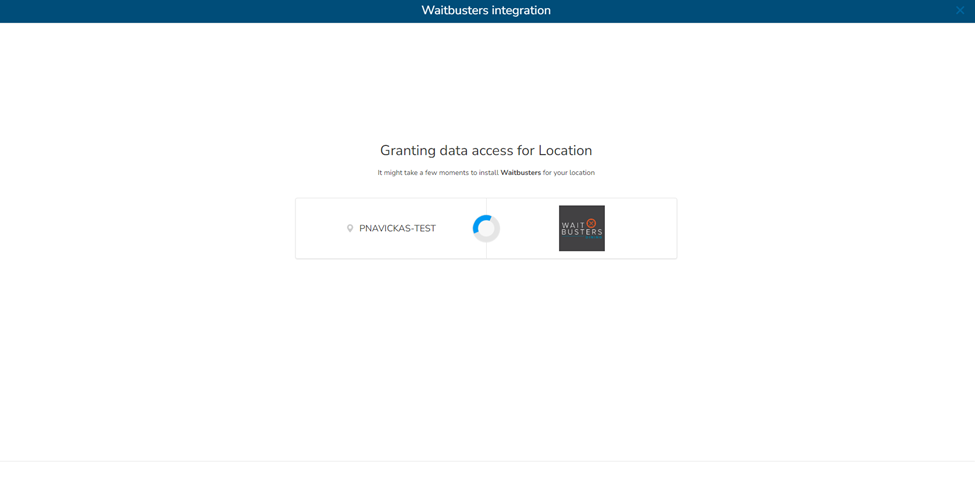Select the PNAVICKAS-TEST location name
Screen dimensions: 975x477
click(x=397, y=228)
